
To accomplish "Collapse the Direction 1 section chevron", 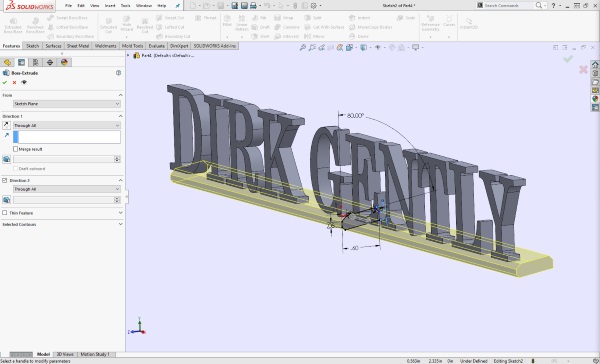I will (121, 116).
